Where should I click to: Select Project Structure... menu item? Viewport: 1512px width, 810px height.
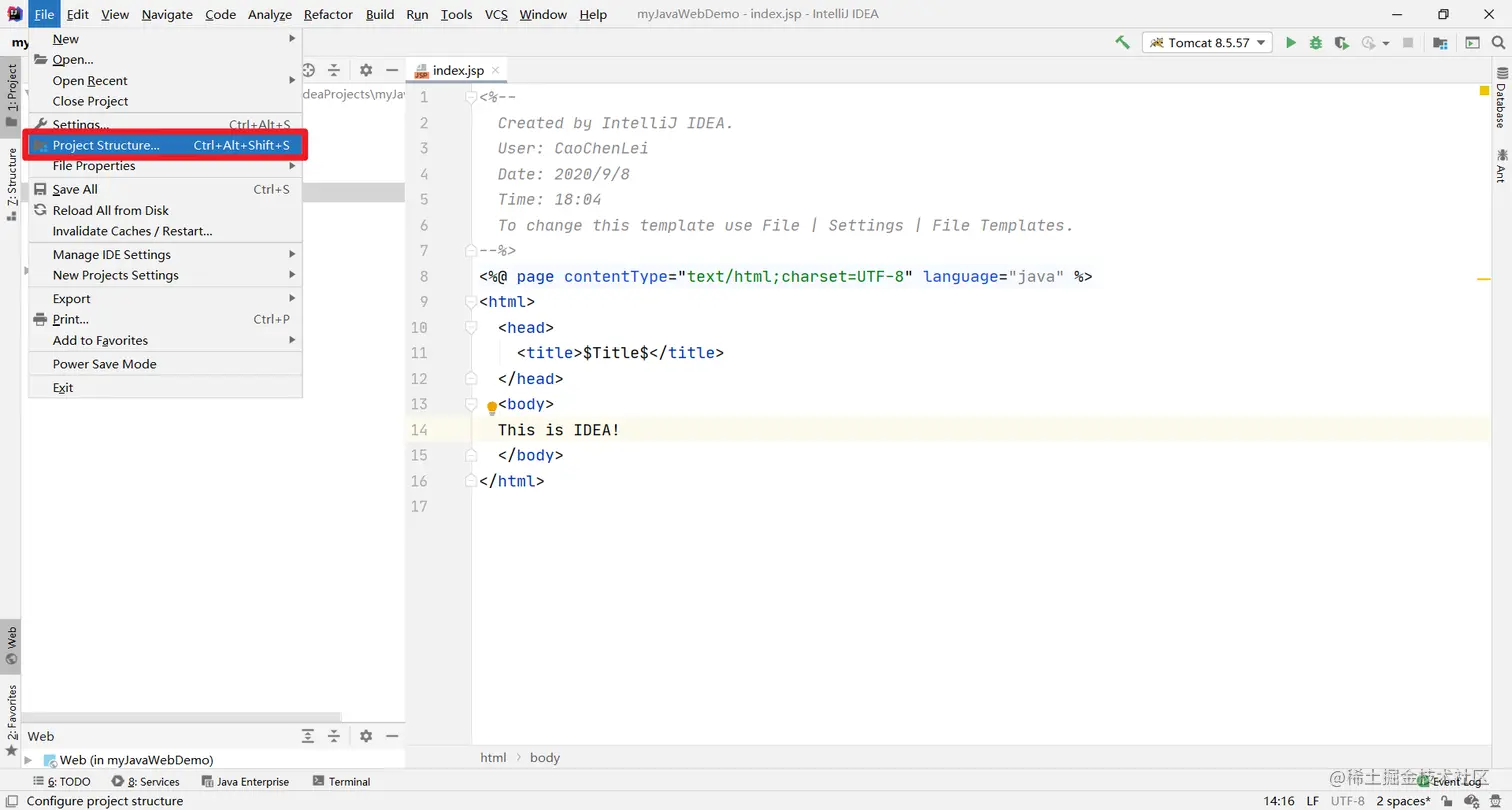[166, 145]
